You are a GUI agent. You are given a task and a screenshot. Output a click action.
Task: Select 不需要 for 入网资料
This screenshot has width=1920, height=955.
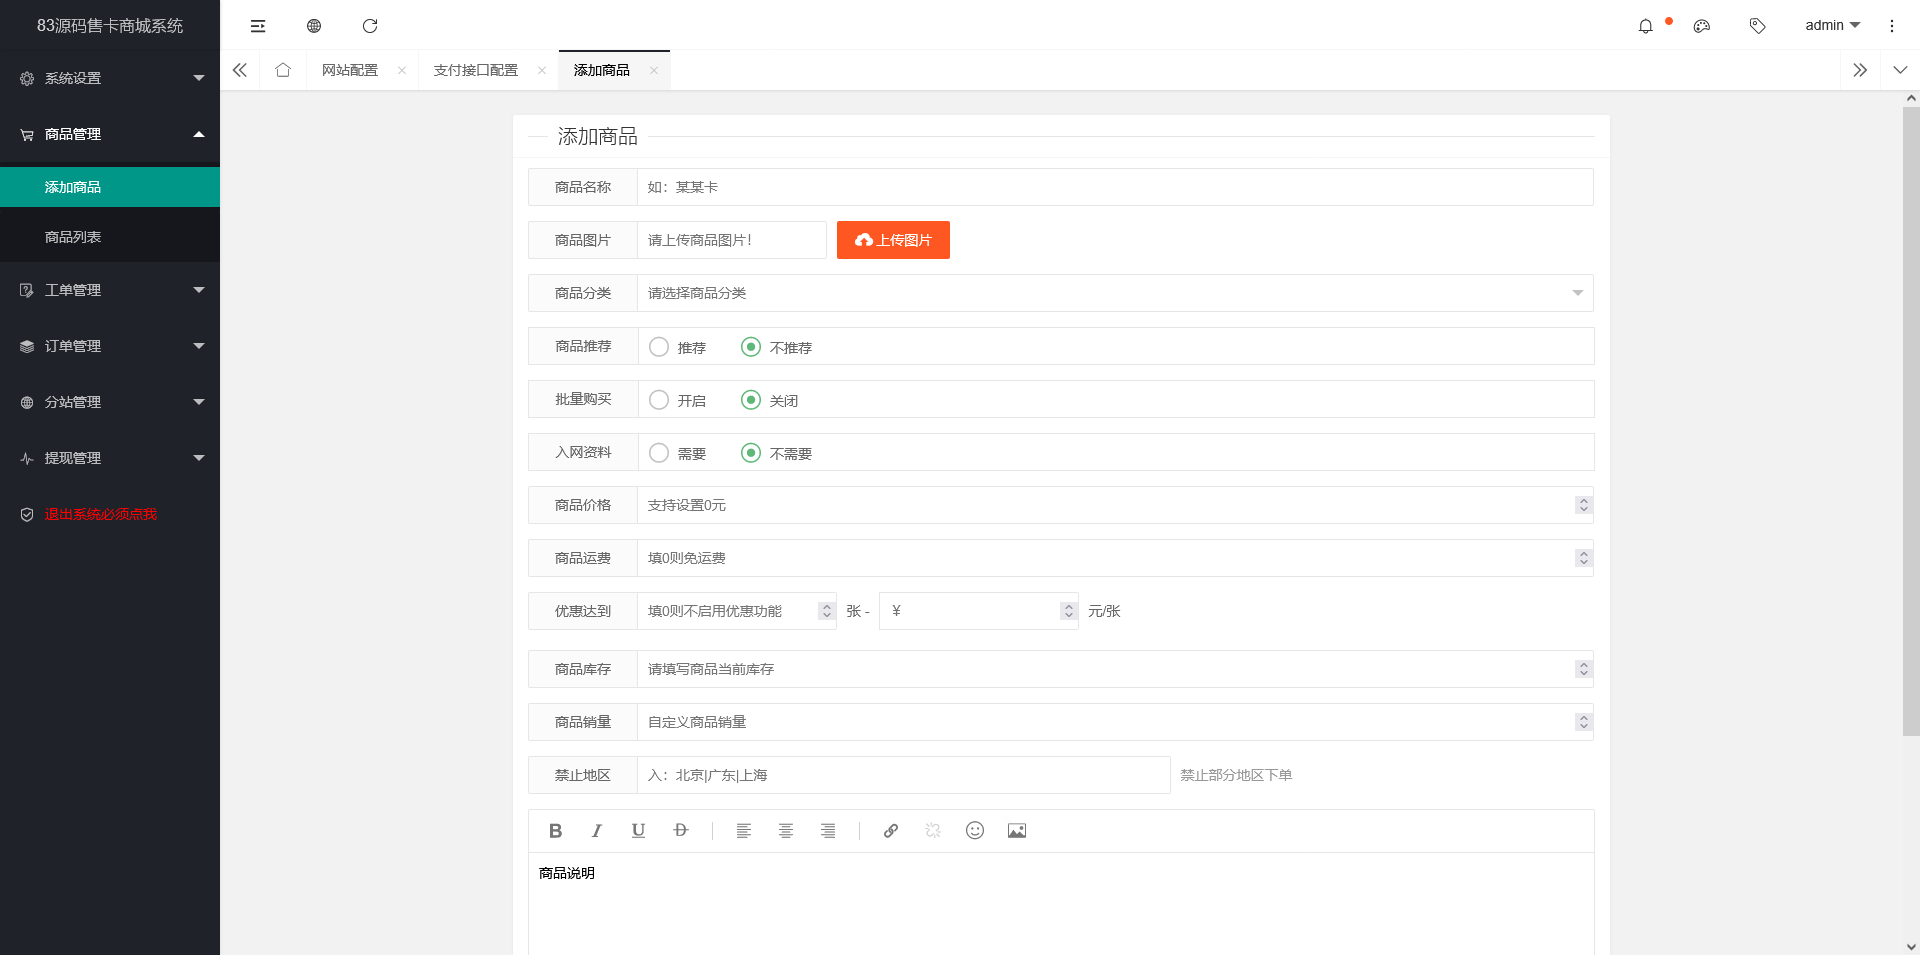tap(777, 453)
